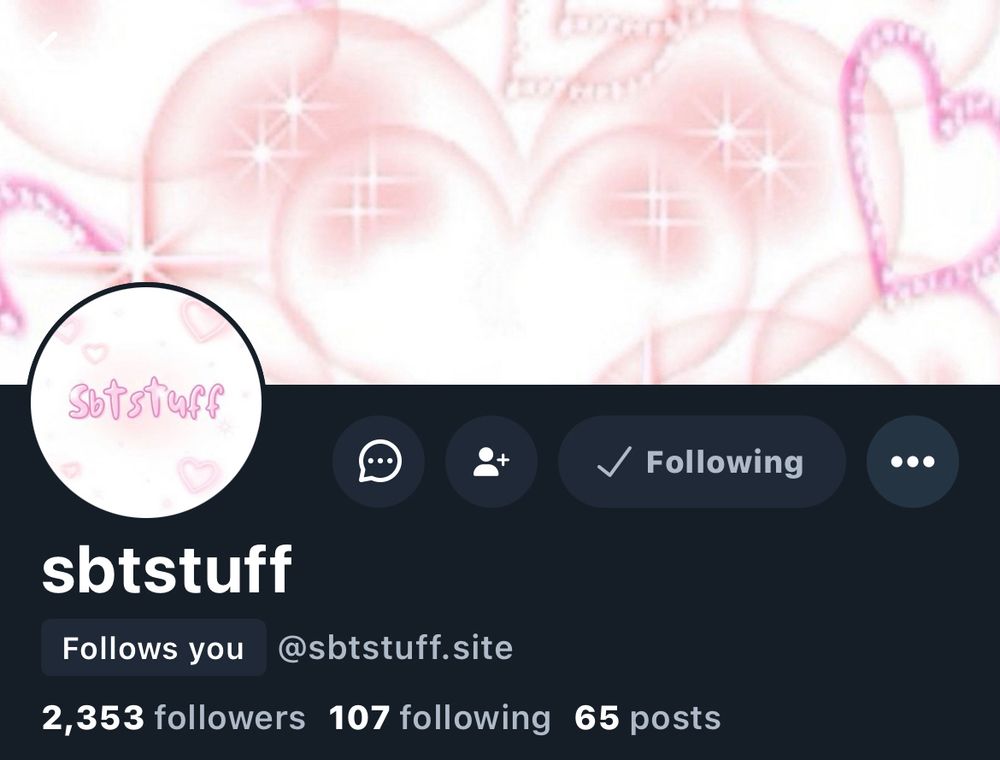Open chat with the speech bubble icon
The height and width of the screenshot is (760, 1000).
(x=379, y=461)
